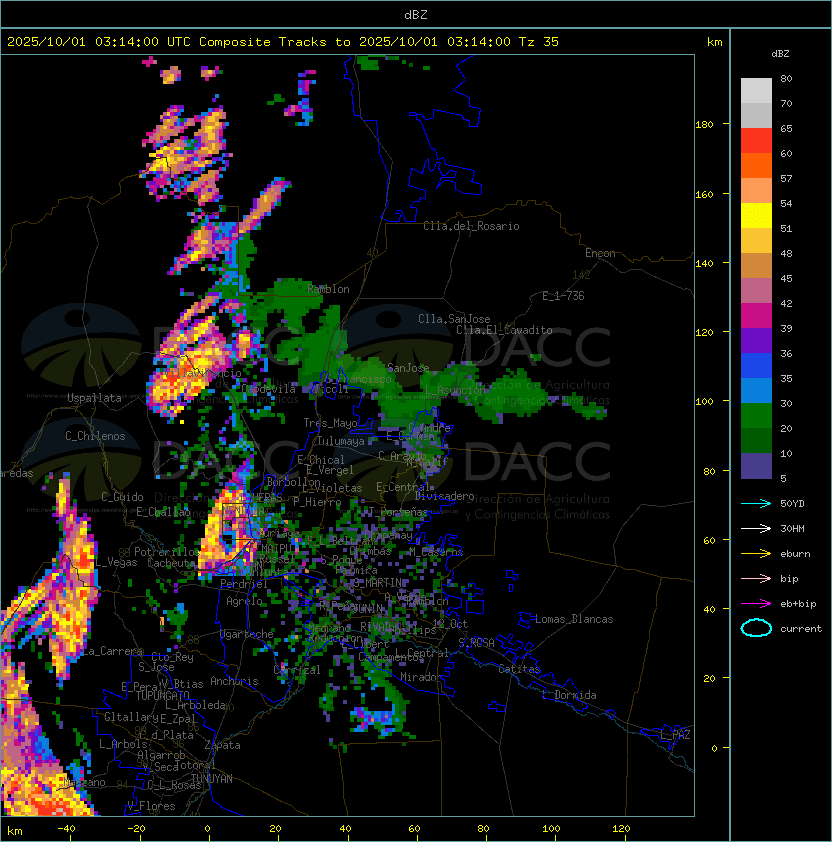Select the red 65 dBZ legend swatch

756,140
